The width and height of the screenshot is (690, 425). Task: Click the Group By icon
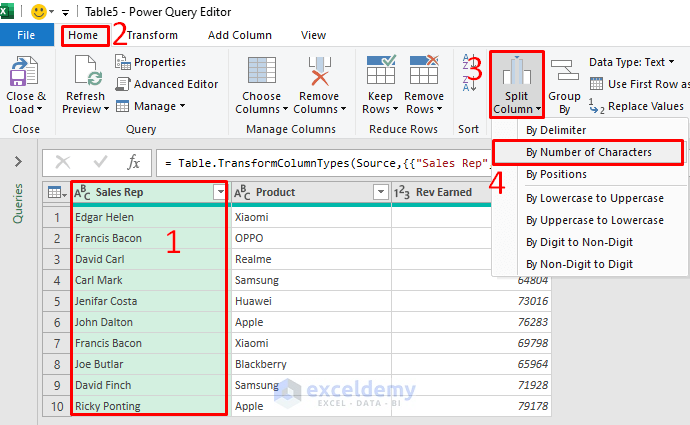click(565, 70)
